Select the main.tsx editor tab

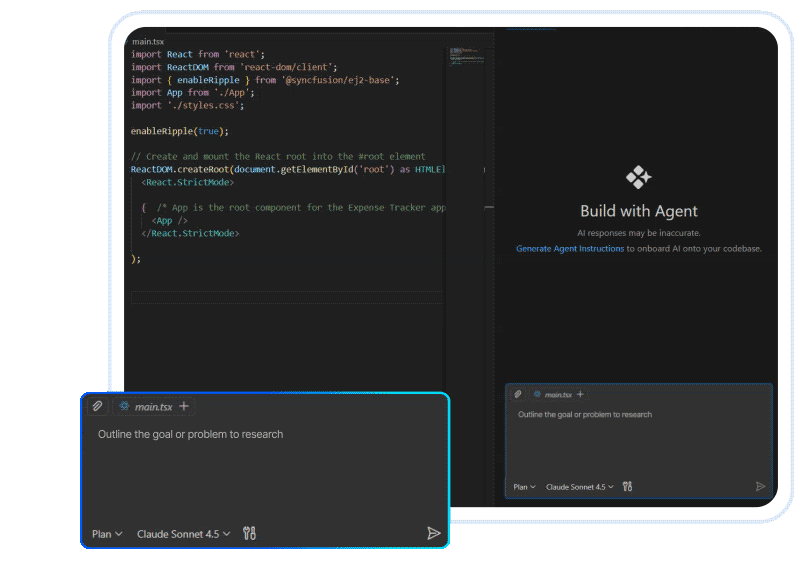pos(148,41)
